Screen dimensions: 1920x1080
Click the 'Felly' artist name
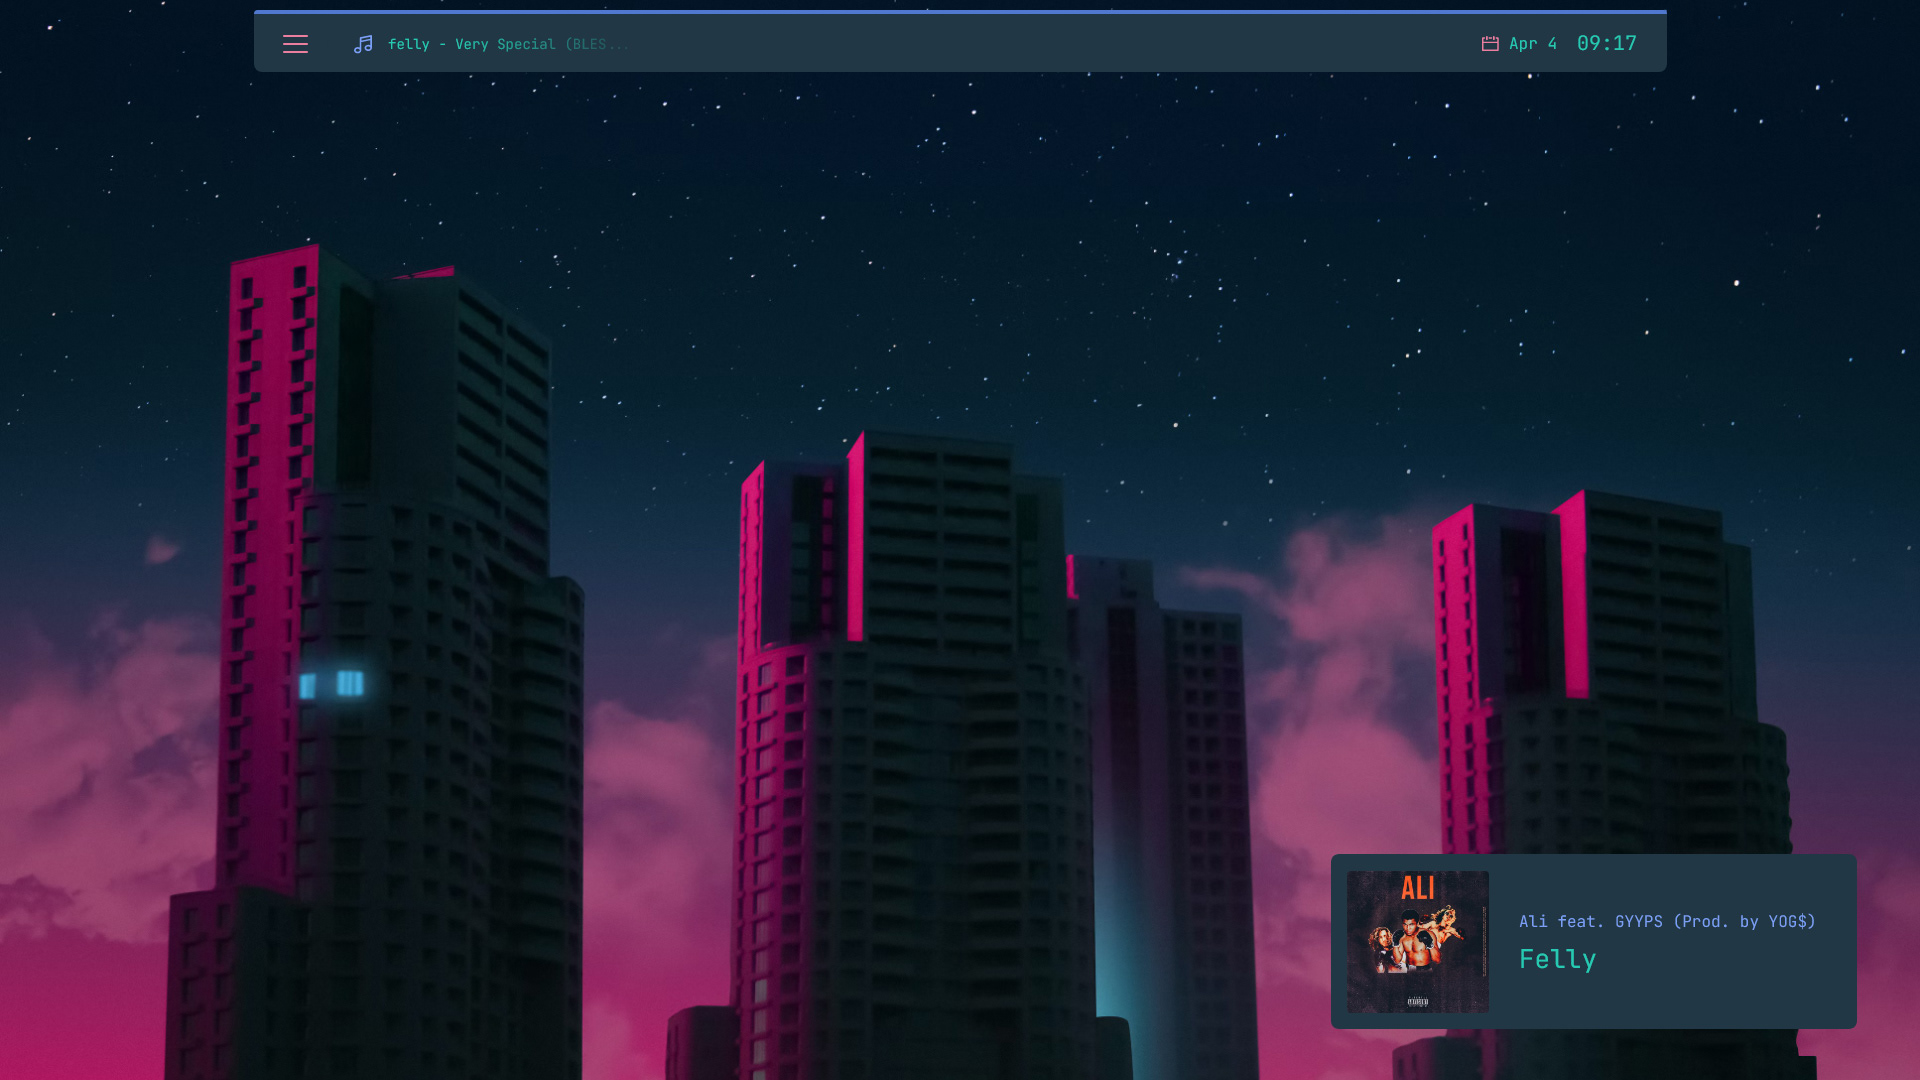(1557, 959)
